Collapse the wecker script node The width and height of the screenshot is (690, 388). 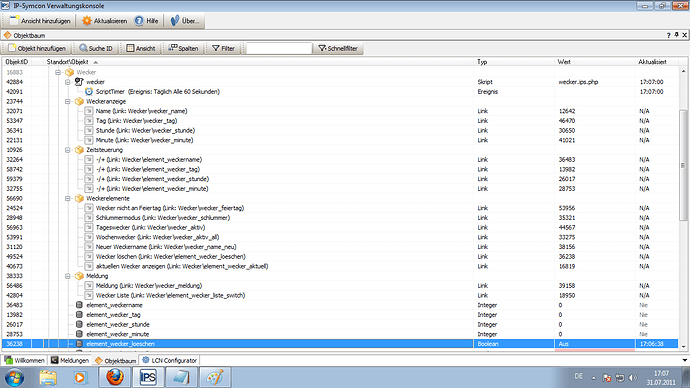tap(68, 82)
